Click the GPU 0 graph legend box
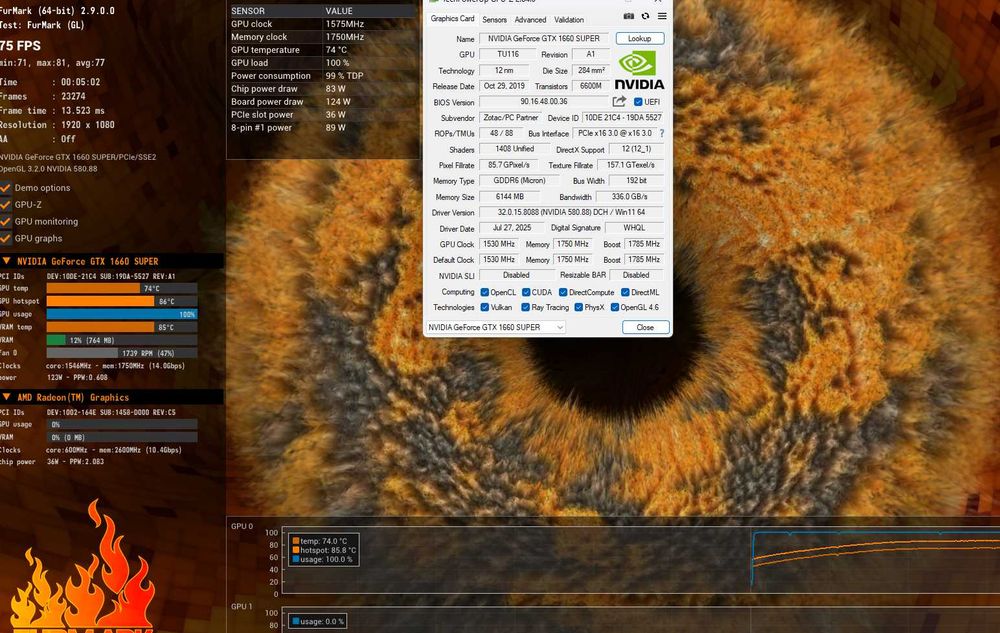 (323, 549)
